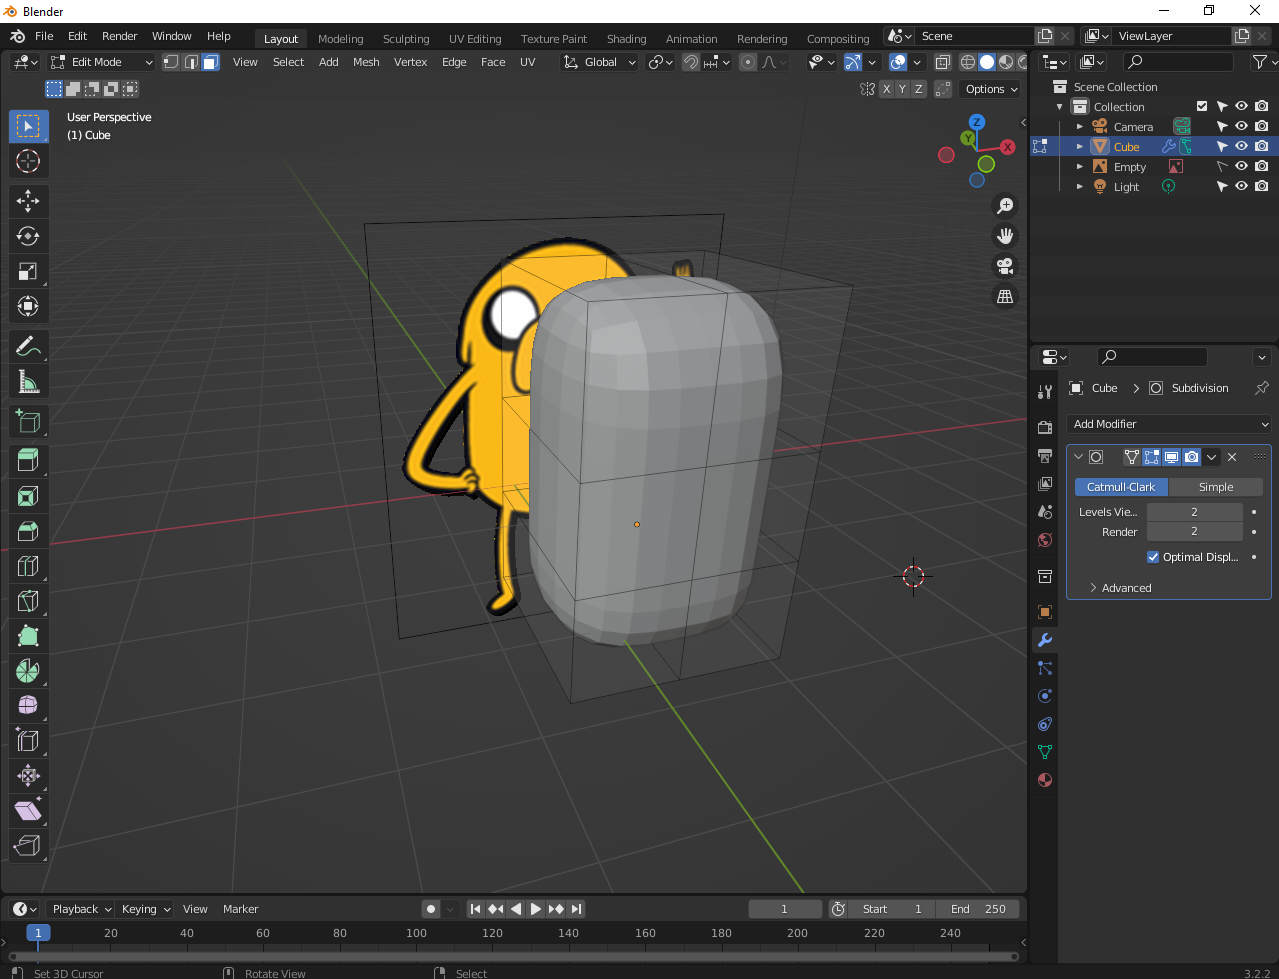Toggle modifier show in edit mode
1279x979 pixels.
1151,457
